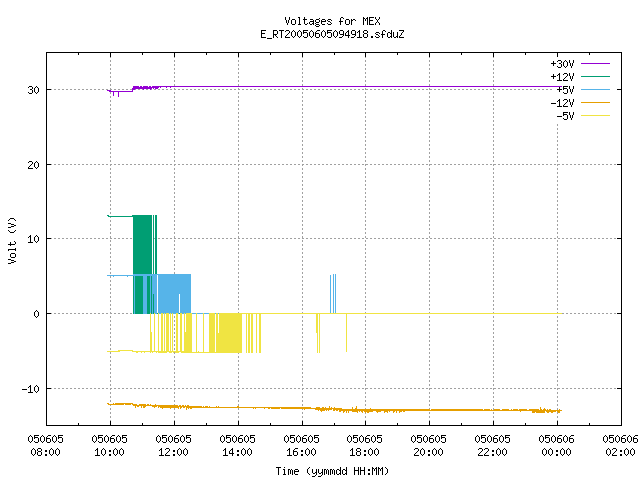The image size is (640, 480).
Task: Click the time tick 050605 08:00
Action: (x=46, y=445)
